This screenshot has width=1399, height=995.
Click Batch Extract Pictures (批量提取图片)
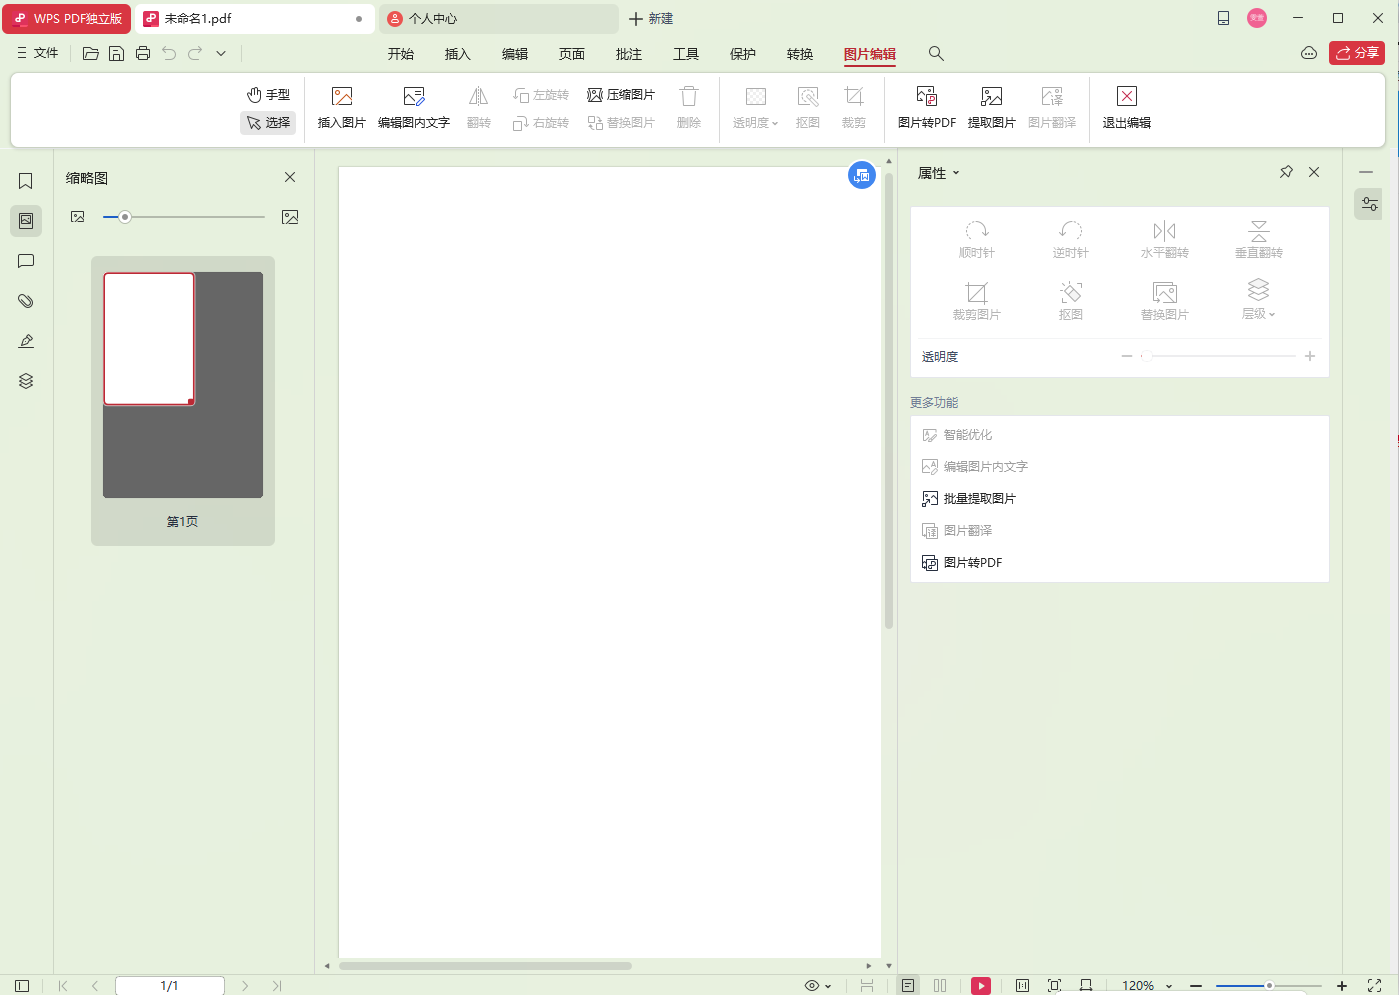pyautogui.click(x=979, y=499)
